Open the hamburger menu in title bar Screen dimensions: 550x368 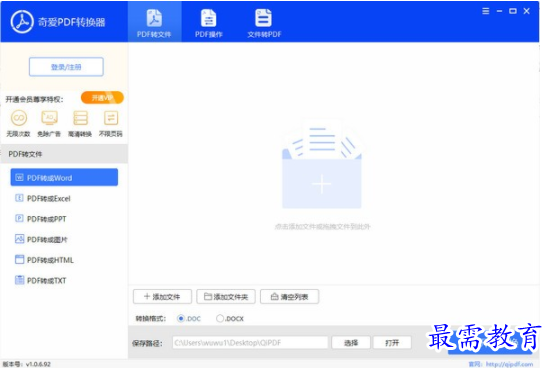coord(485,11)
